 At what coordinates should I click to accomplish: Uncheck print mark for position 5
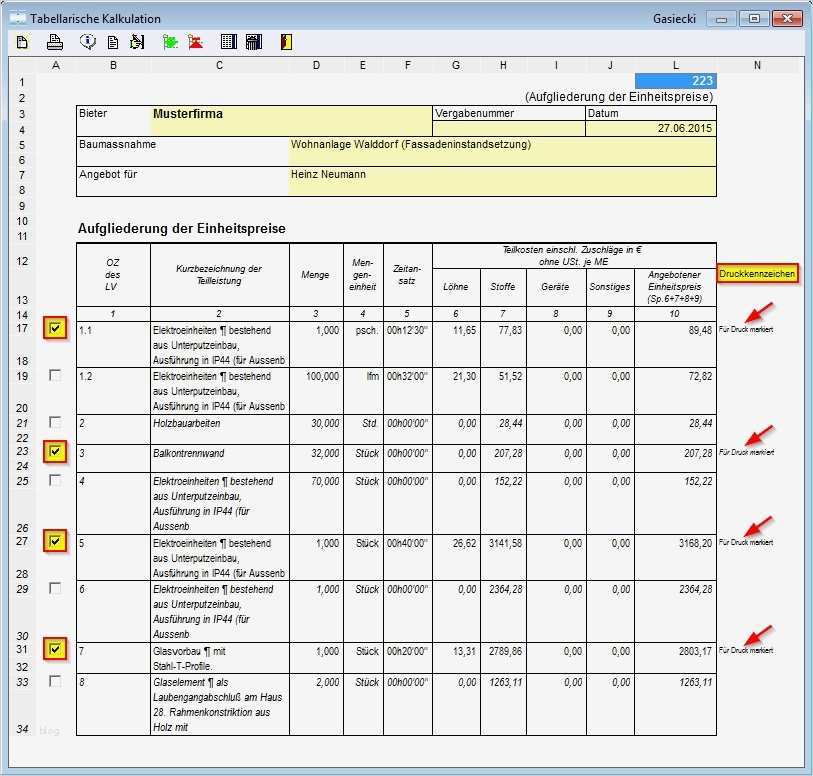55,541
